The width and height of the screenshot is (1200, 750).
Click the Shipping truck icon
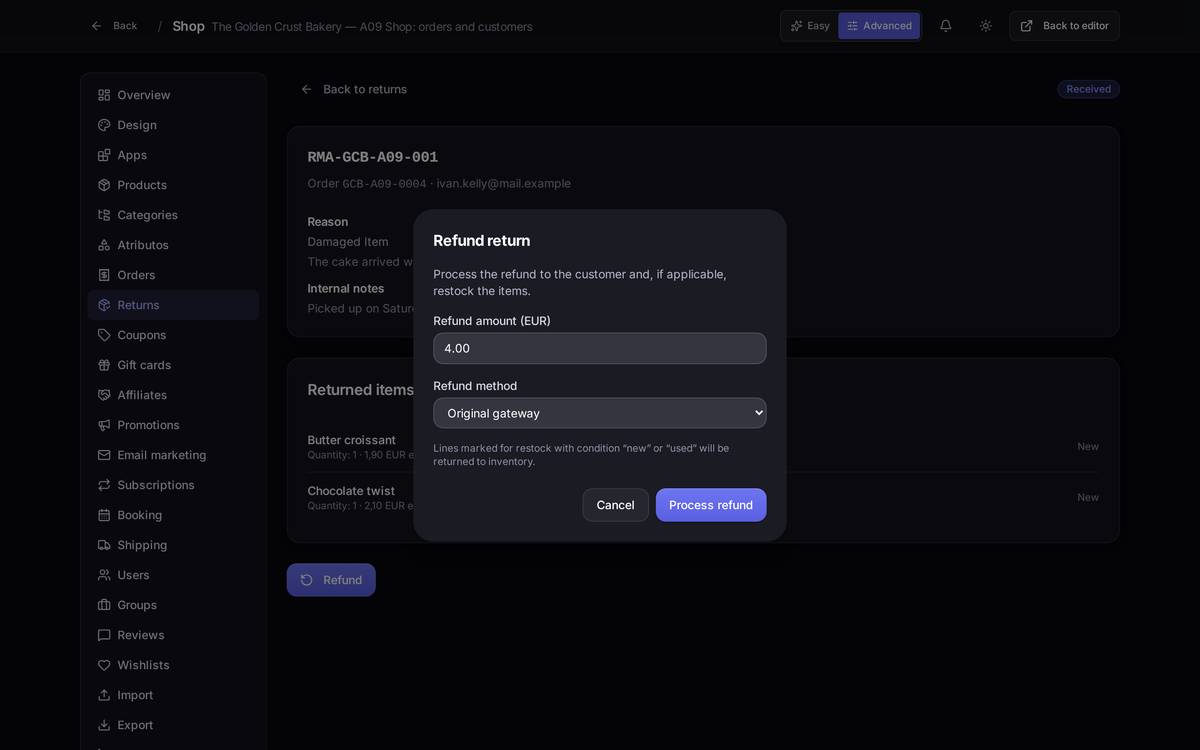104,545
